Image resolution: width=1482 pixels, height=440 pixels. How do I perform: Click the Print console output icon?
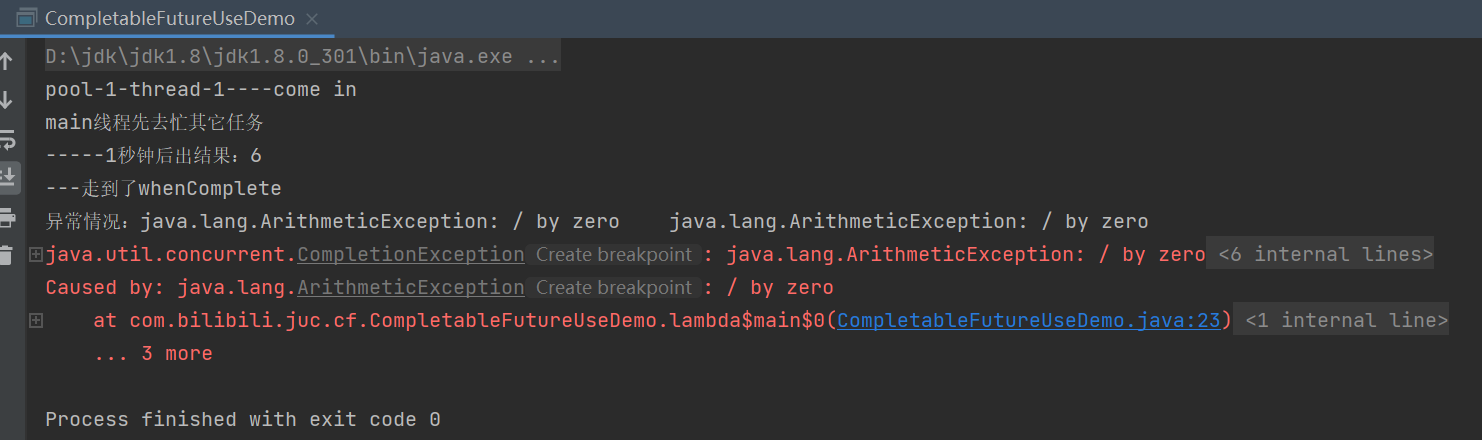pos(7,217)
